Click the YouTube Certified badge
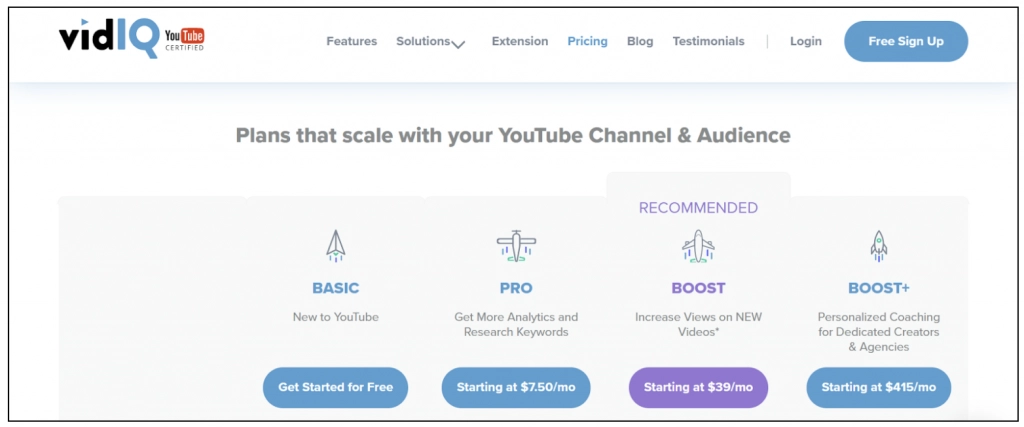The width and height of the screenshot is (1024, 427). coord(185,41)
